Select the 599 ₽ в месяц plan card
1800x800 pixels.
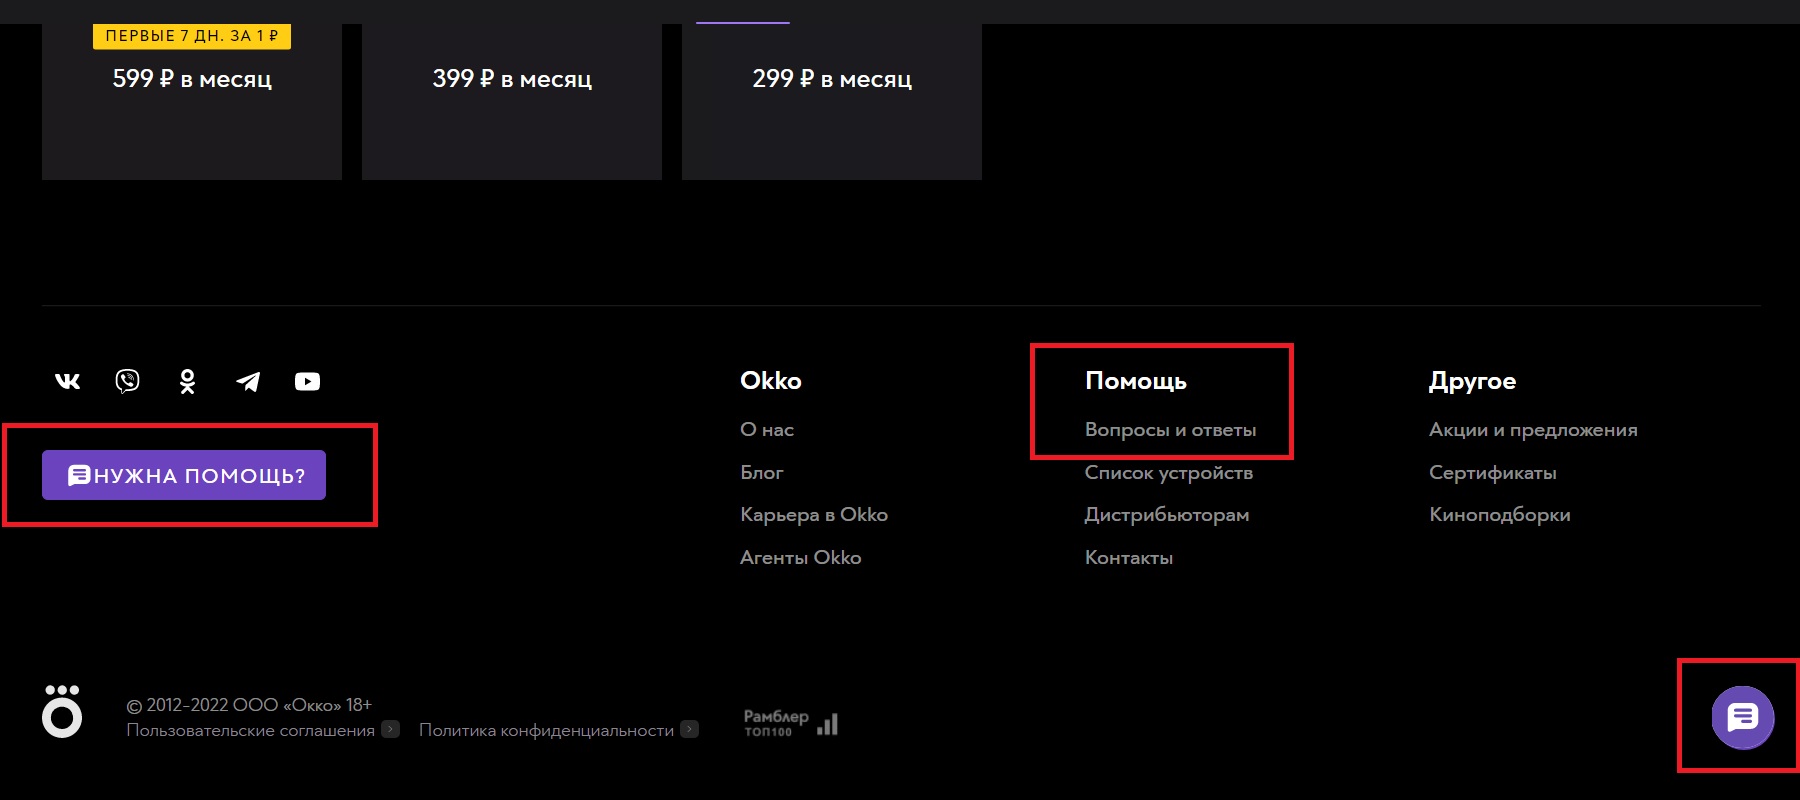(x=192, y=100)
